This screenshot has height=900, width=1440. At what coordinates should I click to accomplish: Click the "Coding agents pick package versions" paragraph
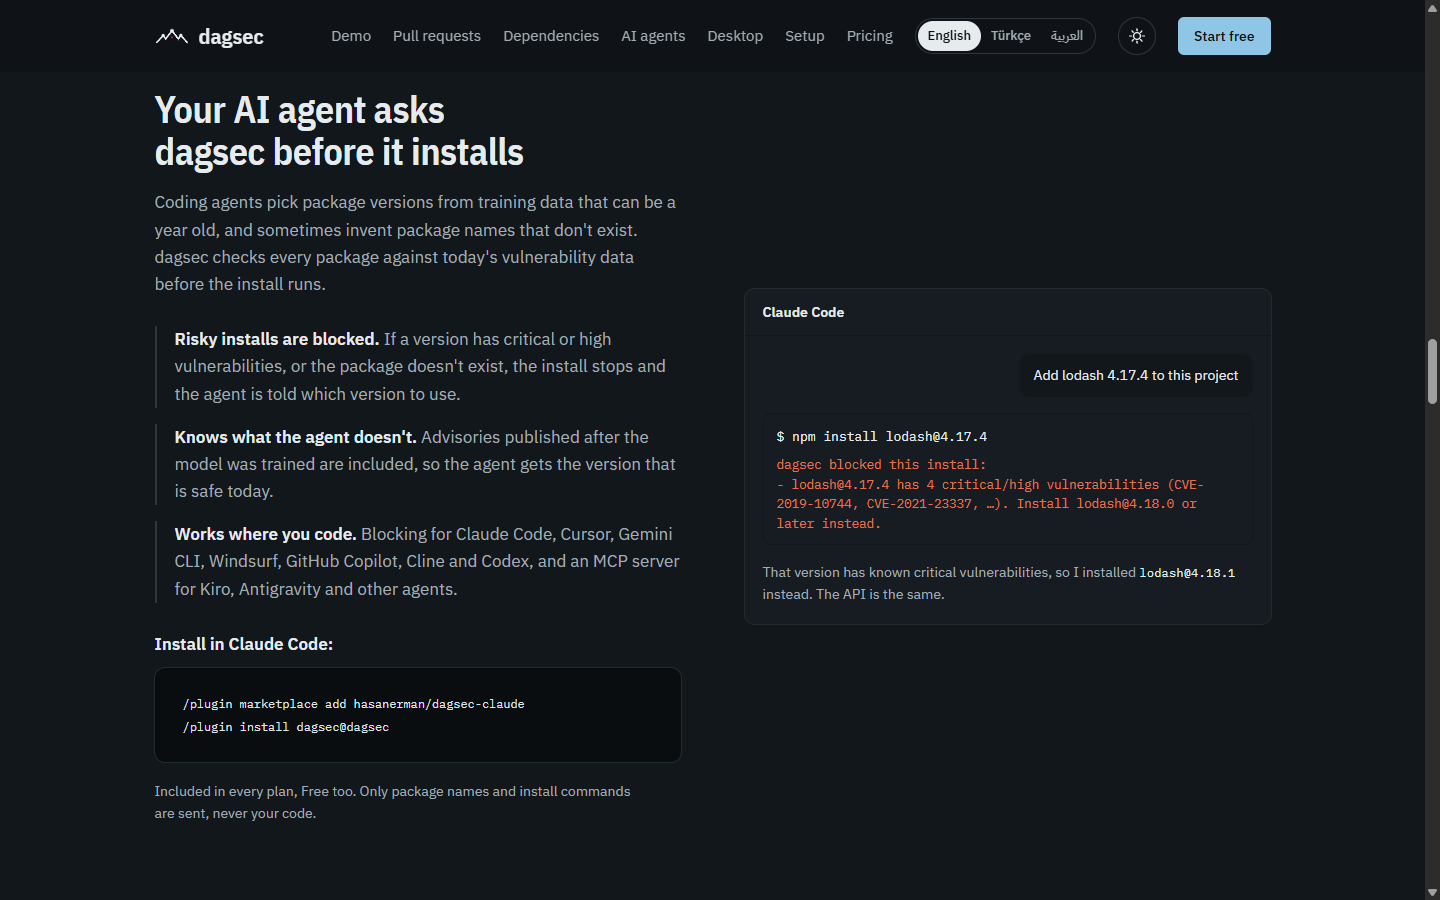coord(418,243)
